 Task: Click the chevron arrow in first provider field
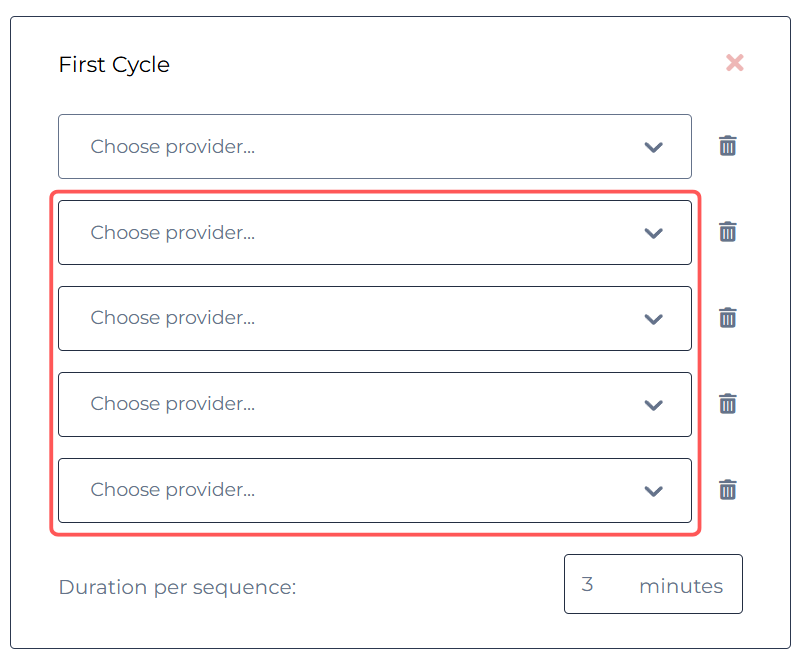654,147
